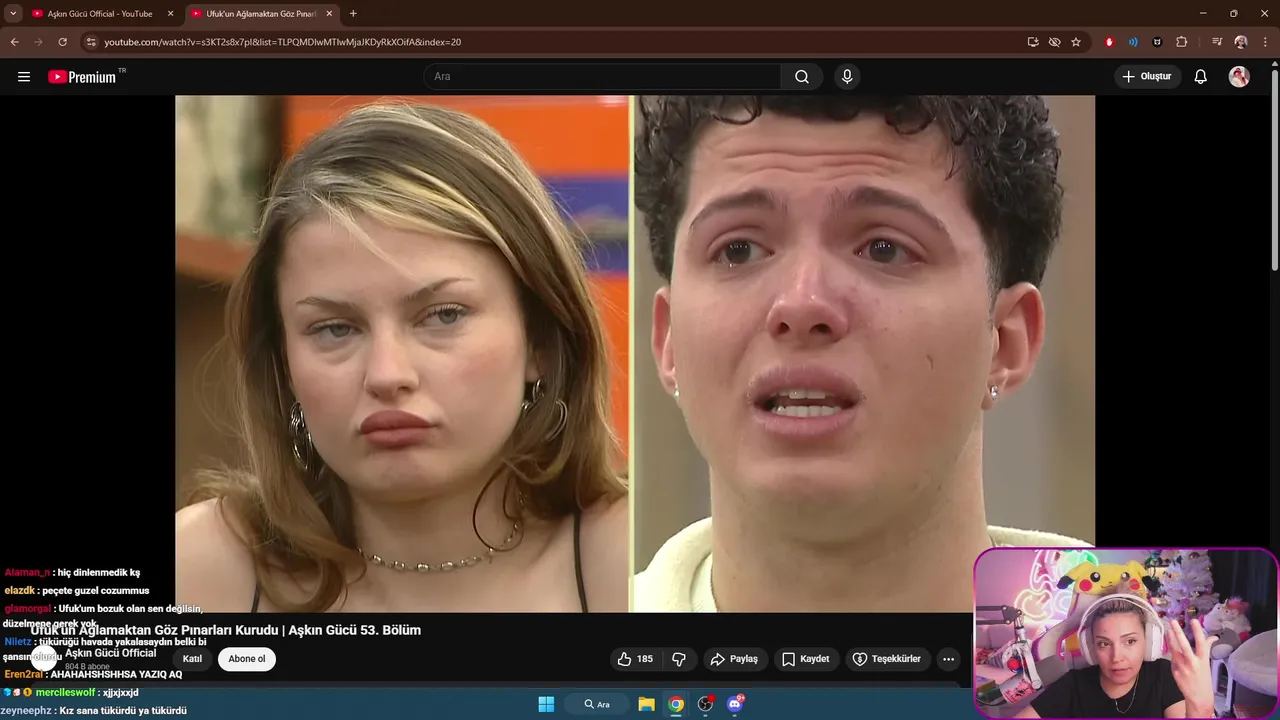Open YouTube notifications bell
The width and height of the screenshot is (1280, 720).
coord(1201,77)
